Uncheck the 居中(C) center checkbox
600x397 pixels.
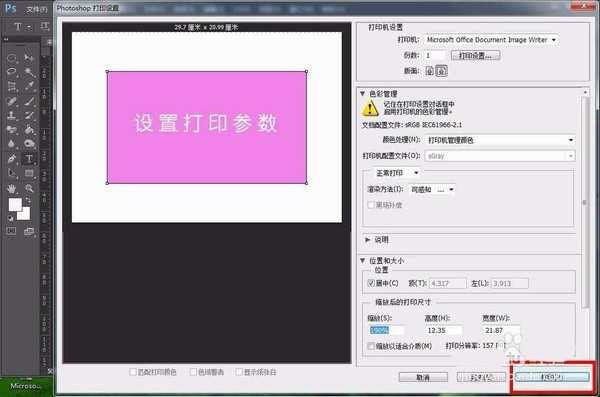pyautogui.click(x=371, y=283)
